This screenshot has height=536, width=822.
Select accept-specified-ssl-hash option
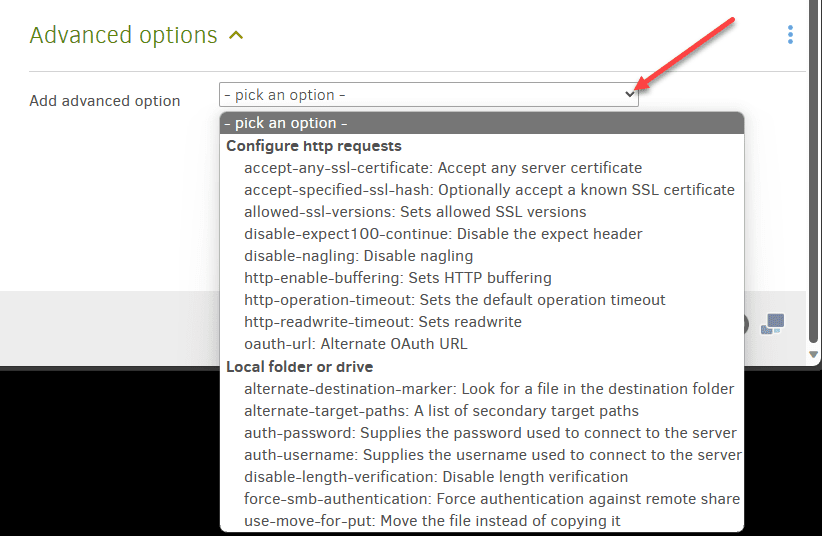(x=489, y=190)
